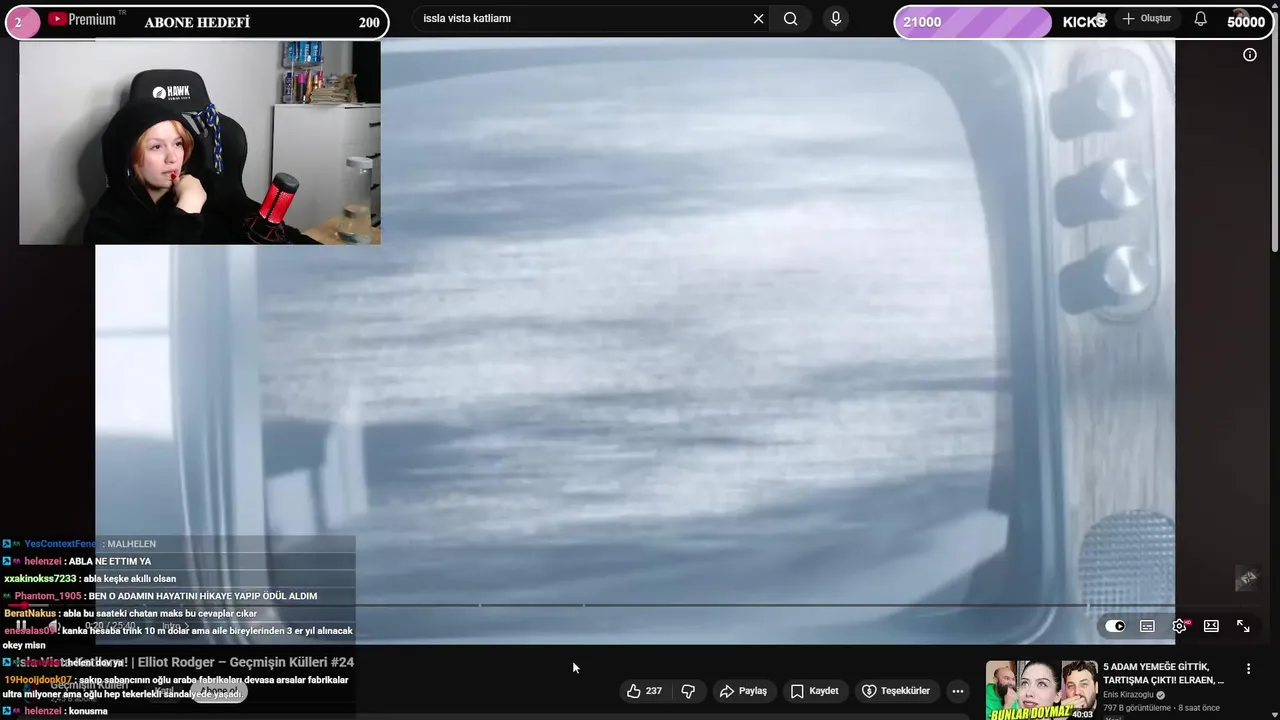Screen dimensions: 1280x720
Task: Open the 5 ADAM YEMEĞE GİTTİK video title
Action: pyautogui.click(x=1163, y=673)
